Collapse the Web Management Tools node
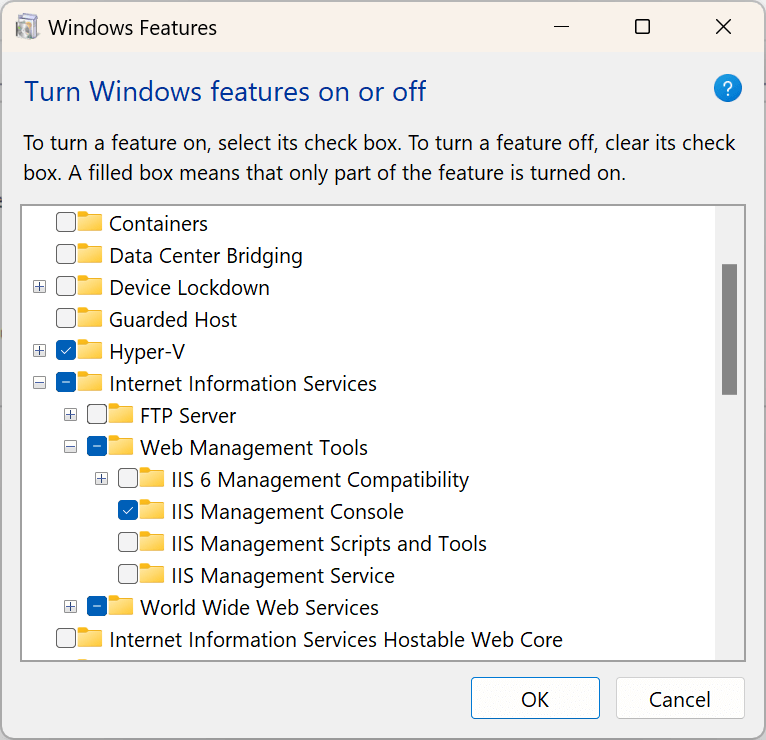The image size is (766, 740). point(70,447)
